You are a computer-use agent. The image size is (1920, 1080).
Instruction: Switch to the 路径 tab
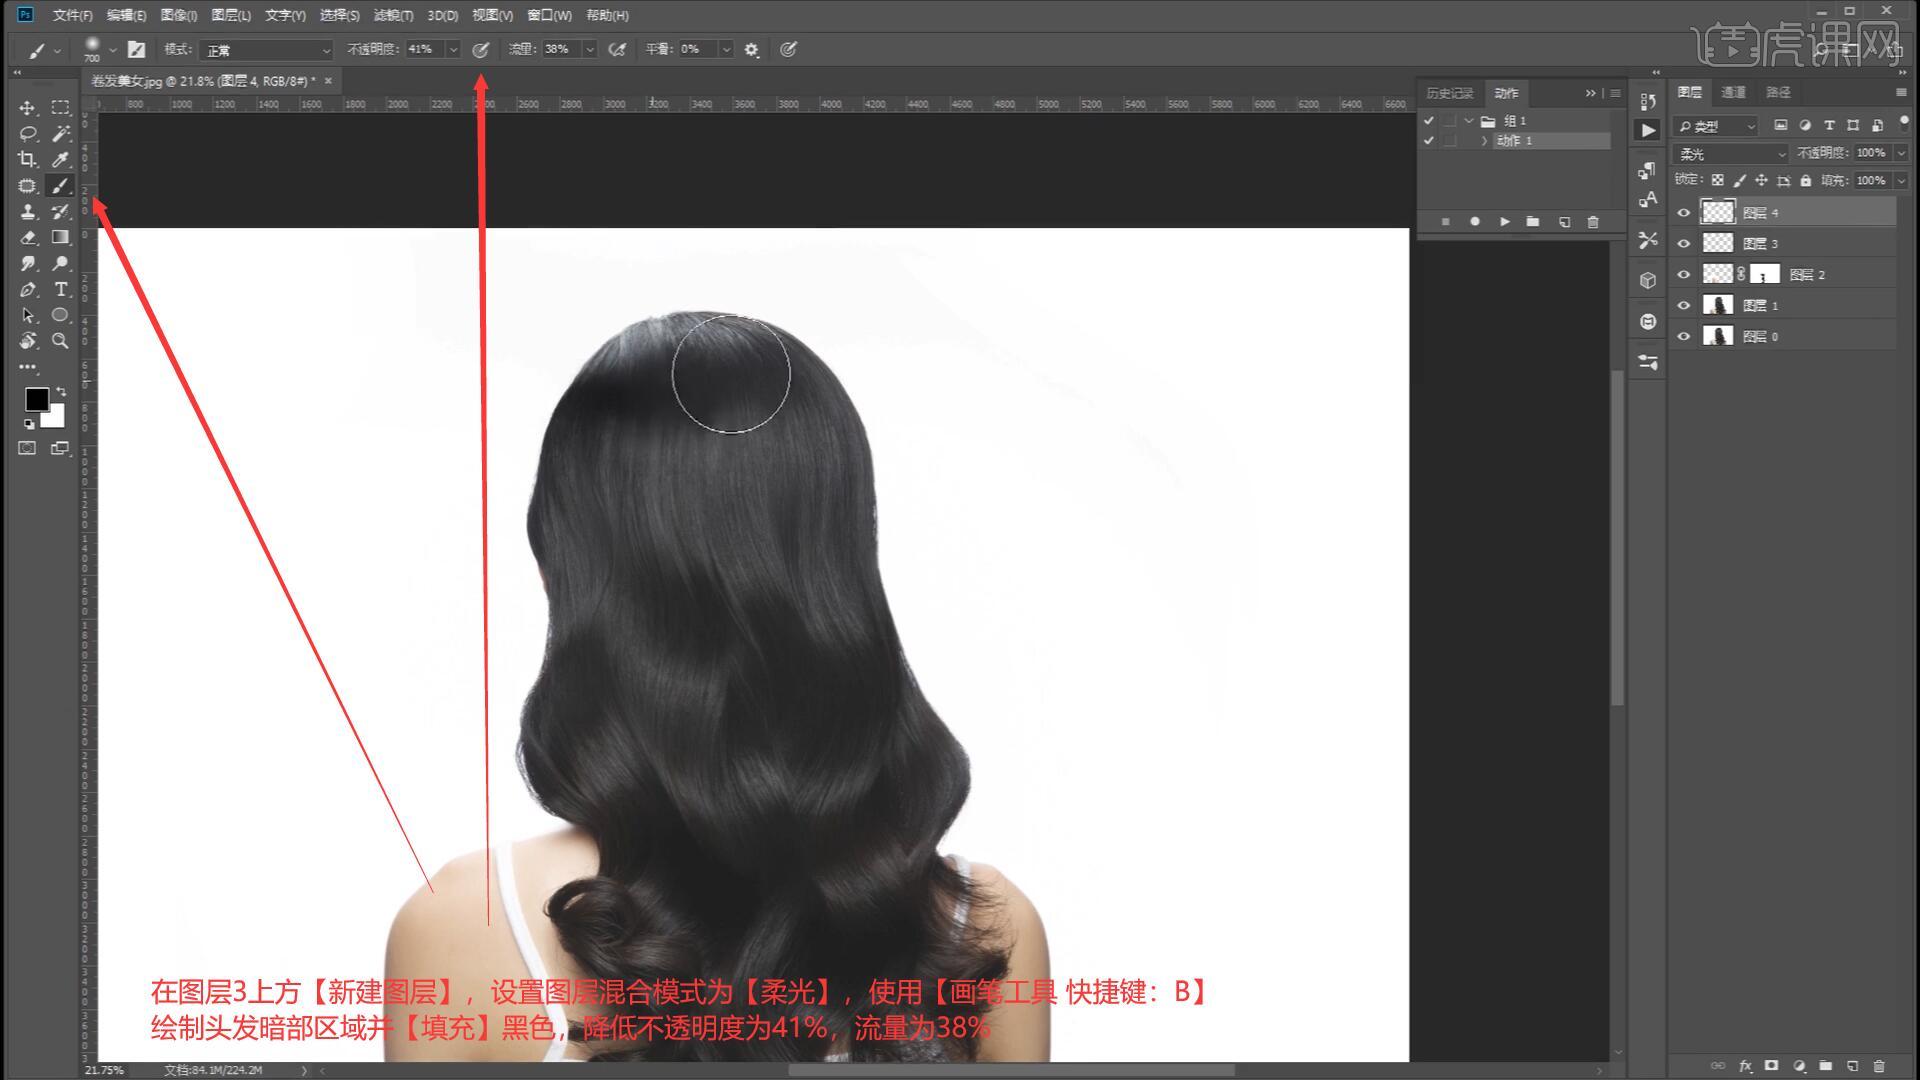coord(1778,92)
